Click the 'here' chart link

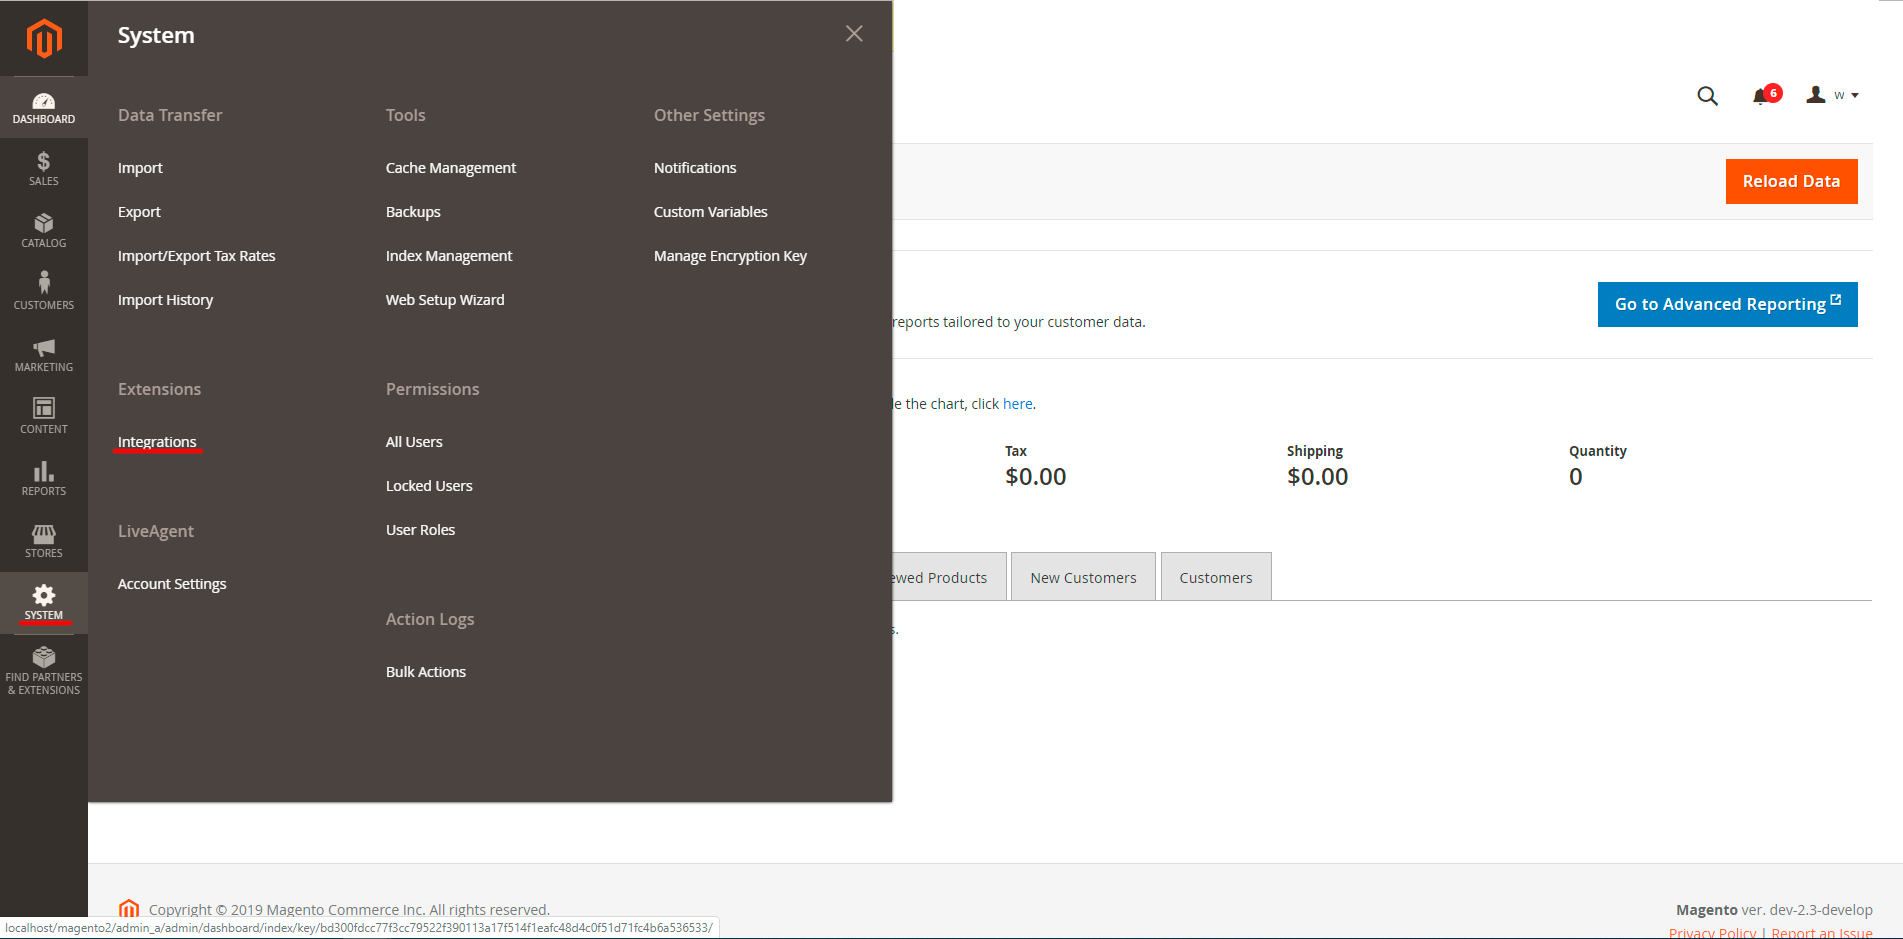tap(1017, 404)
